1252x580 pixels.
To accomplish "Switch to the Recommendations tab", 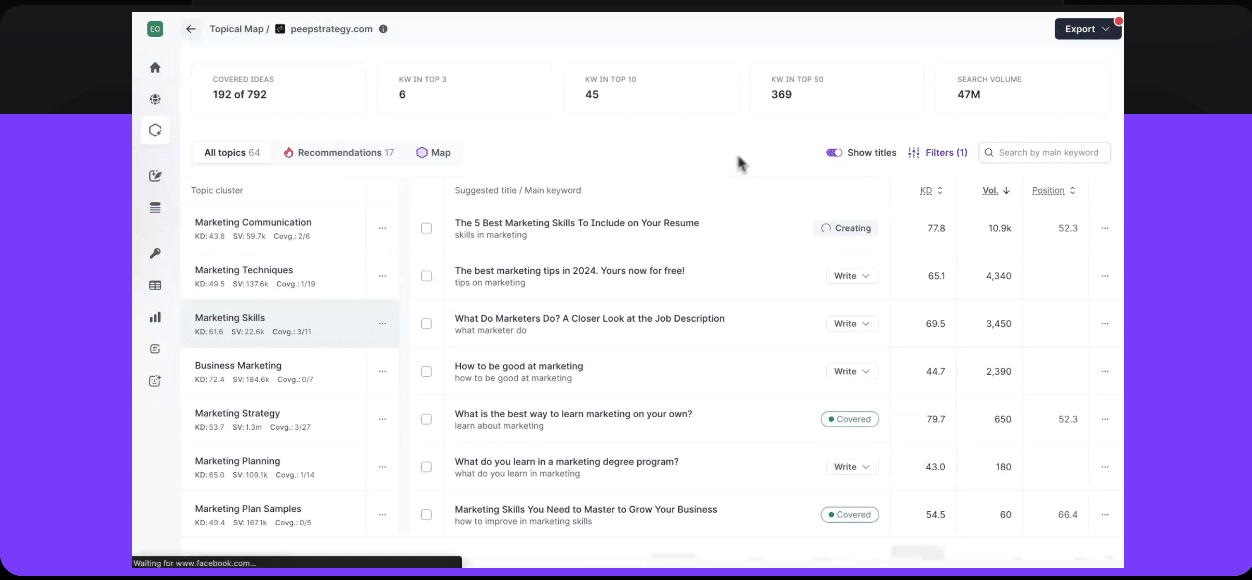I will tap(339, 153).
